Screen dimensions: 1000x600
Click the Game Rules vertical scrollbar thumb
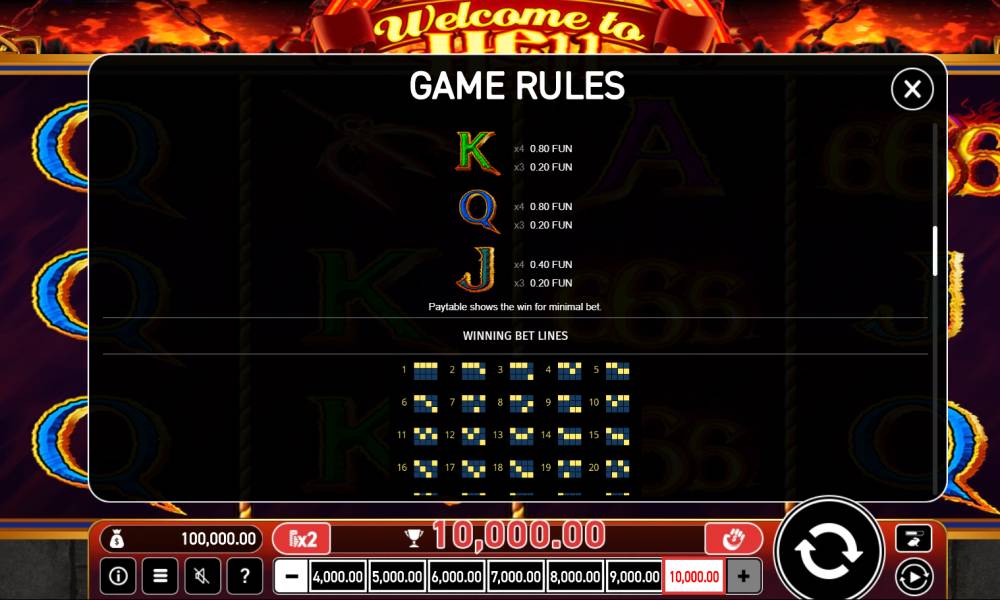(935, 251)
